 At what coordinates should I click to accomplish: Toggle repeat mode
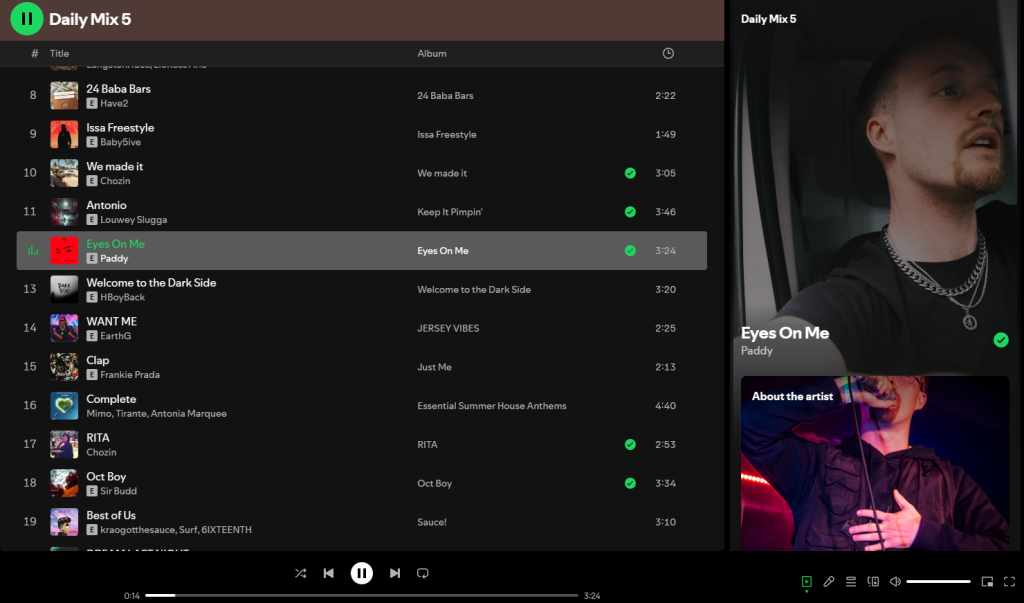[x=423, y=573]
